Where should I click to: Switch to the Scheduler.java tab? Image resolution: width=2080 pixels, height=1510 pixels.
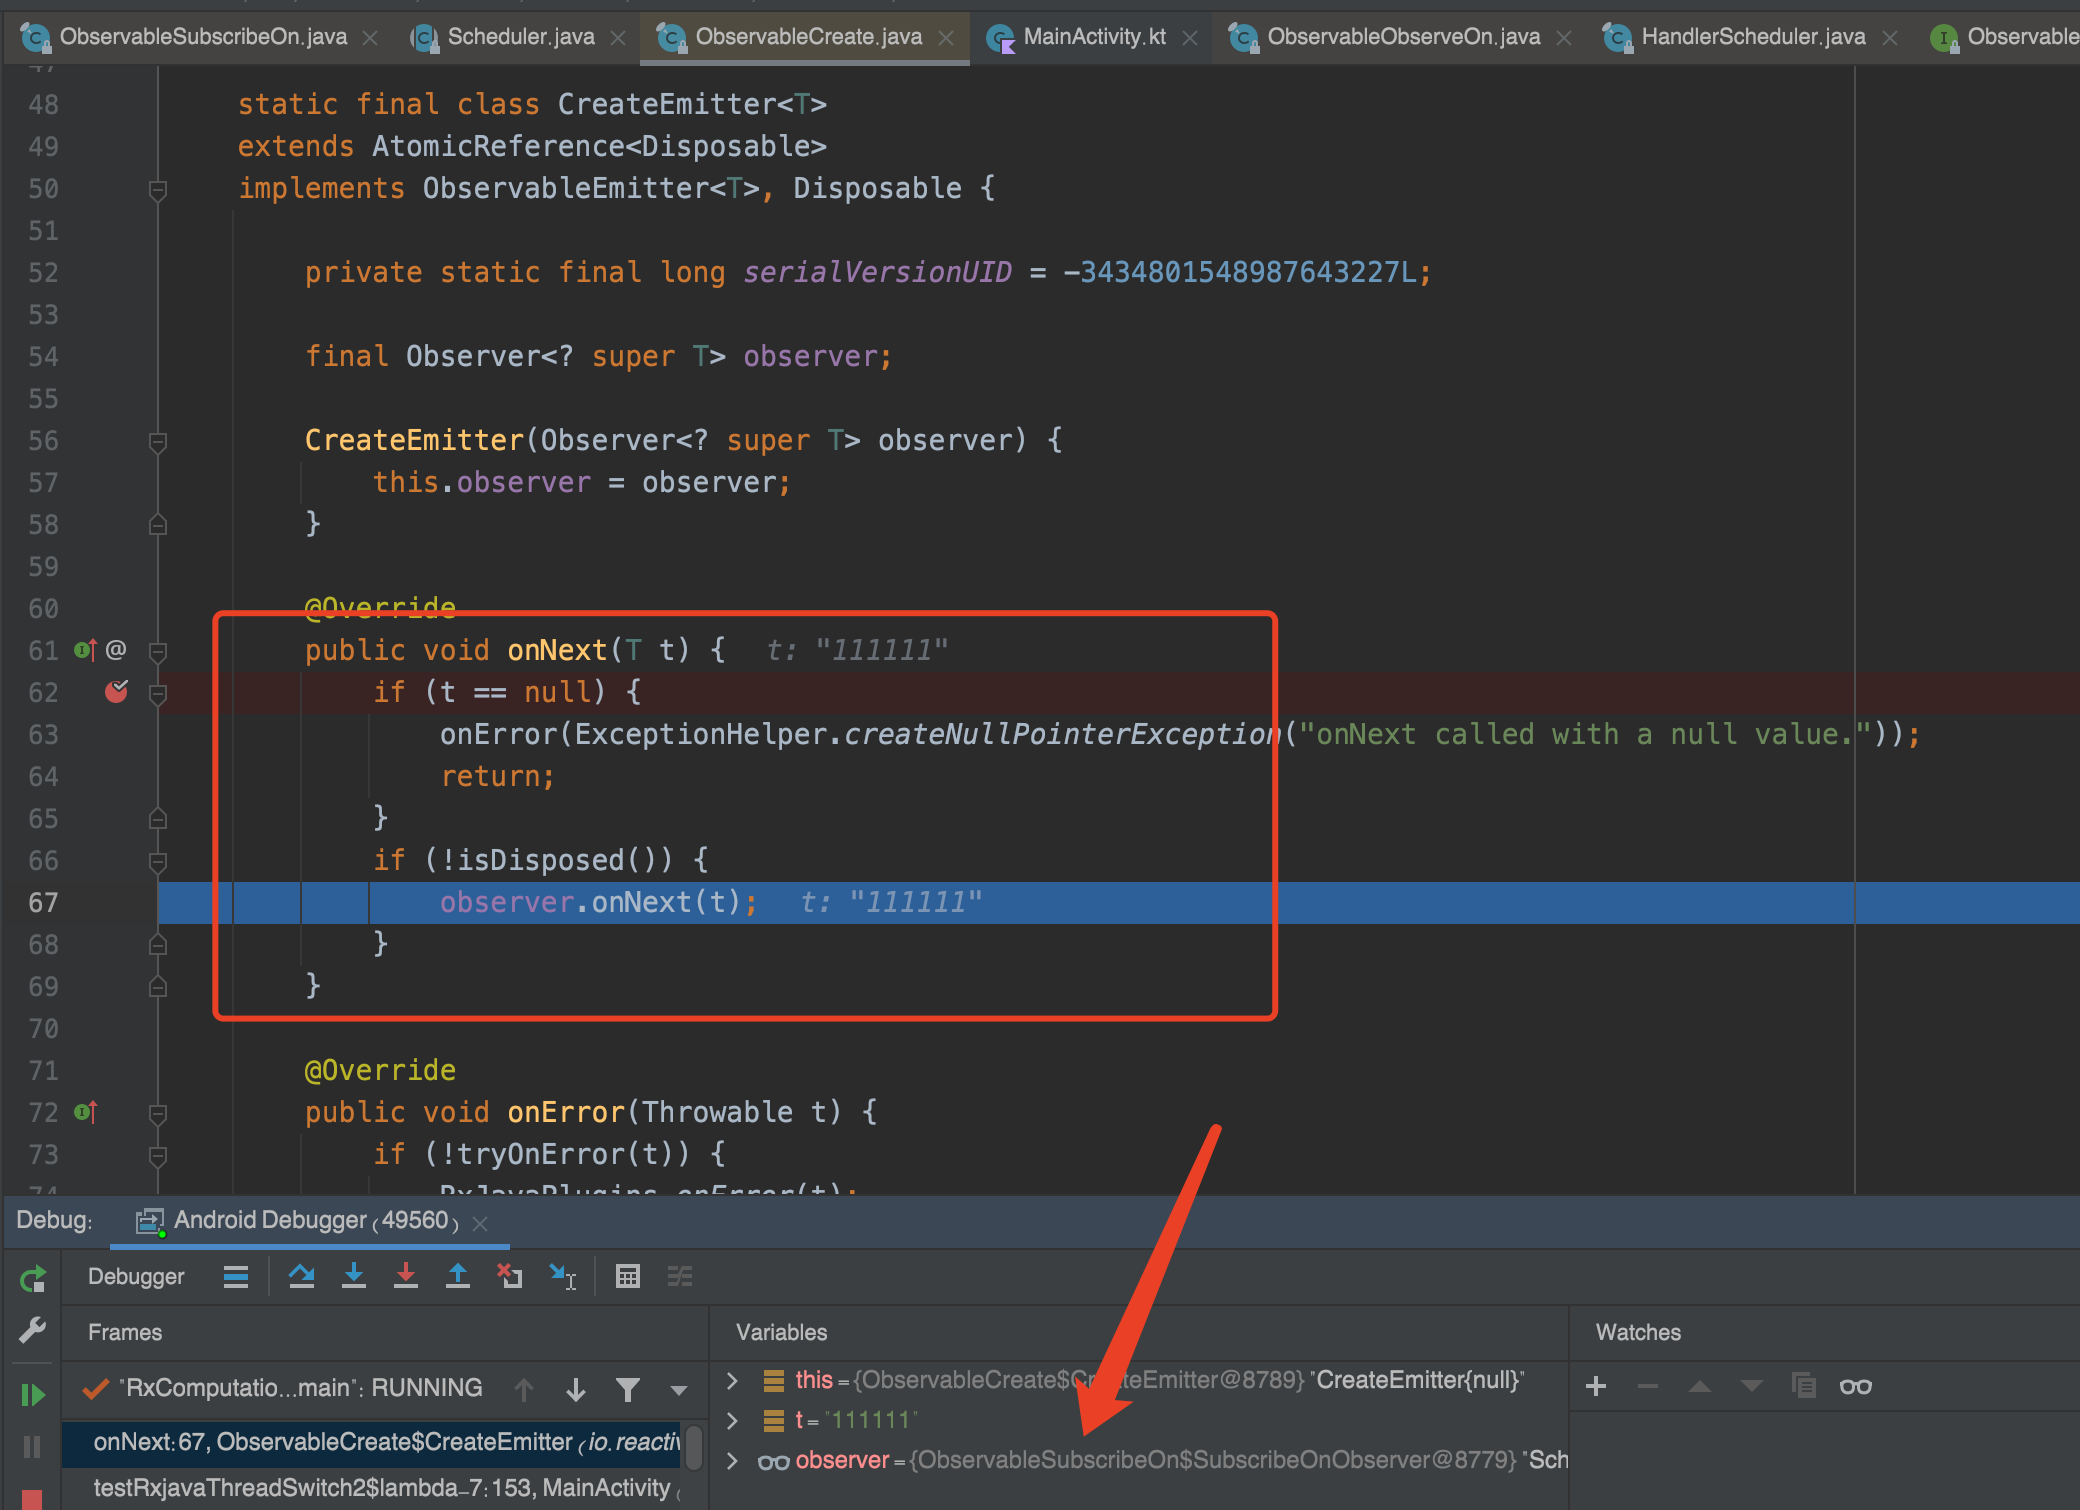(x=516, y=36)
